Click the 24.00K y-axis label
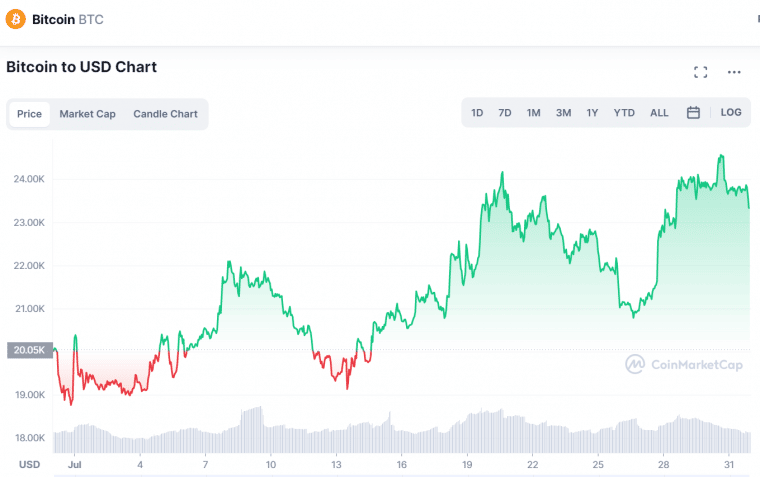760x477 pixels. [29, 179]
